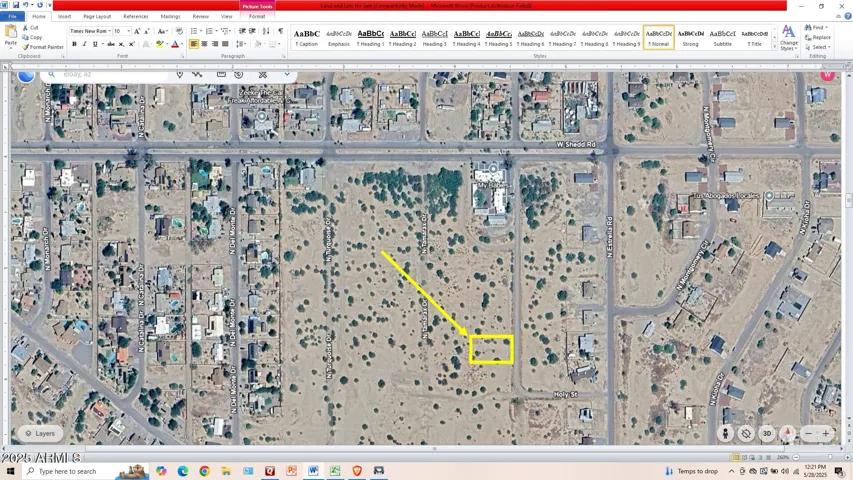853x480 pixels.
Task: Undo the last action
Action: 26,5
